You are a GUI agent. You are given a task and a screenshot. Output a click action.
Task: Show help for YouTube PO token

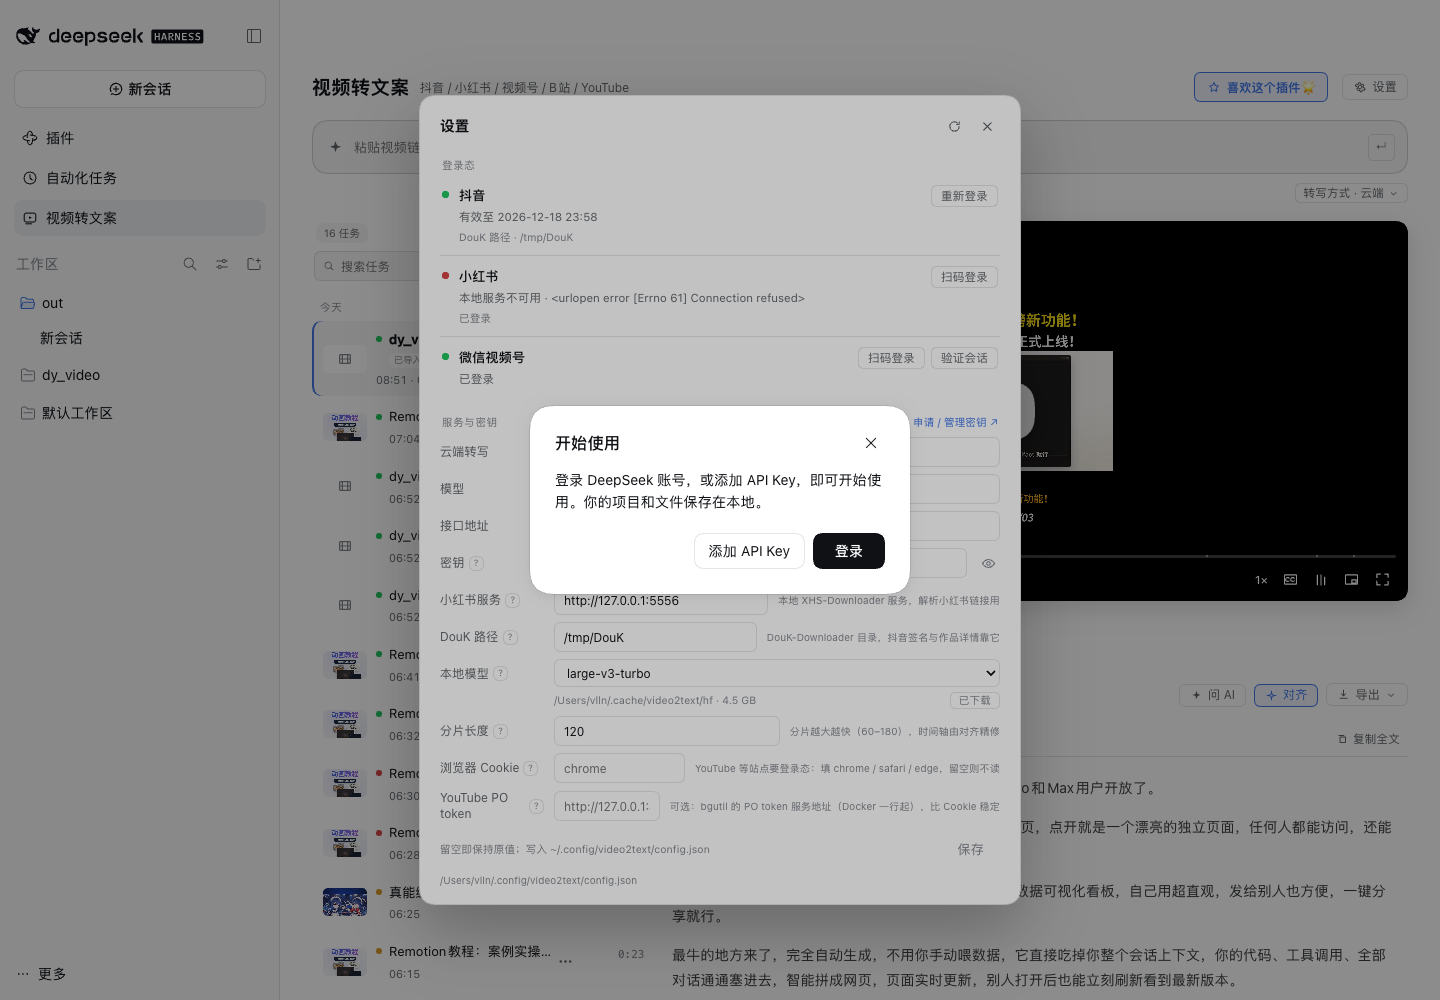click(x=537, y=806)
